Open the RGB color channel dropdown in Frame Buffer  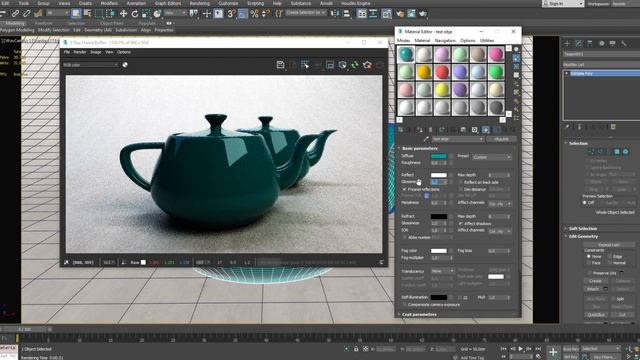[90, 65]
